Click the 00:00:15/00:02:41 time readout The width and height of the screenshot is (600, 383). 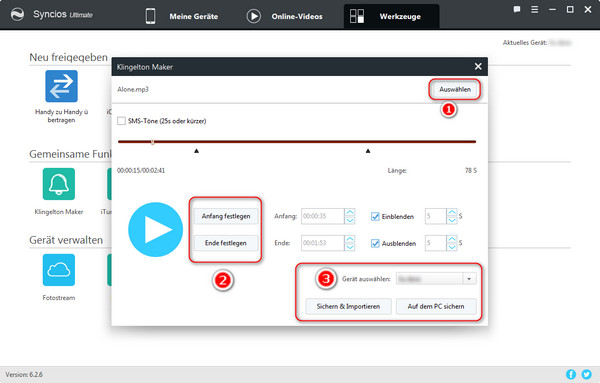[141, 171]
